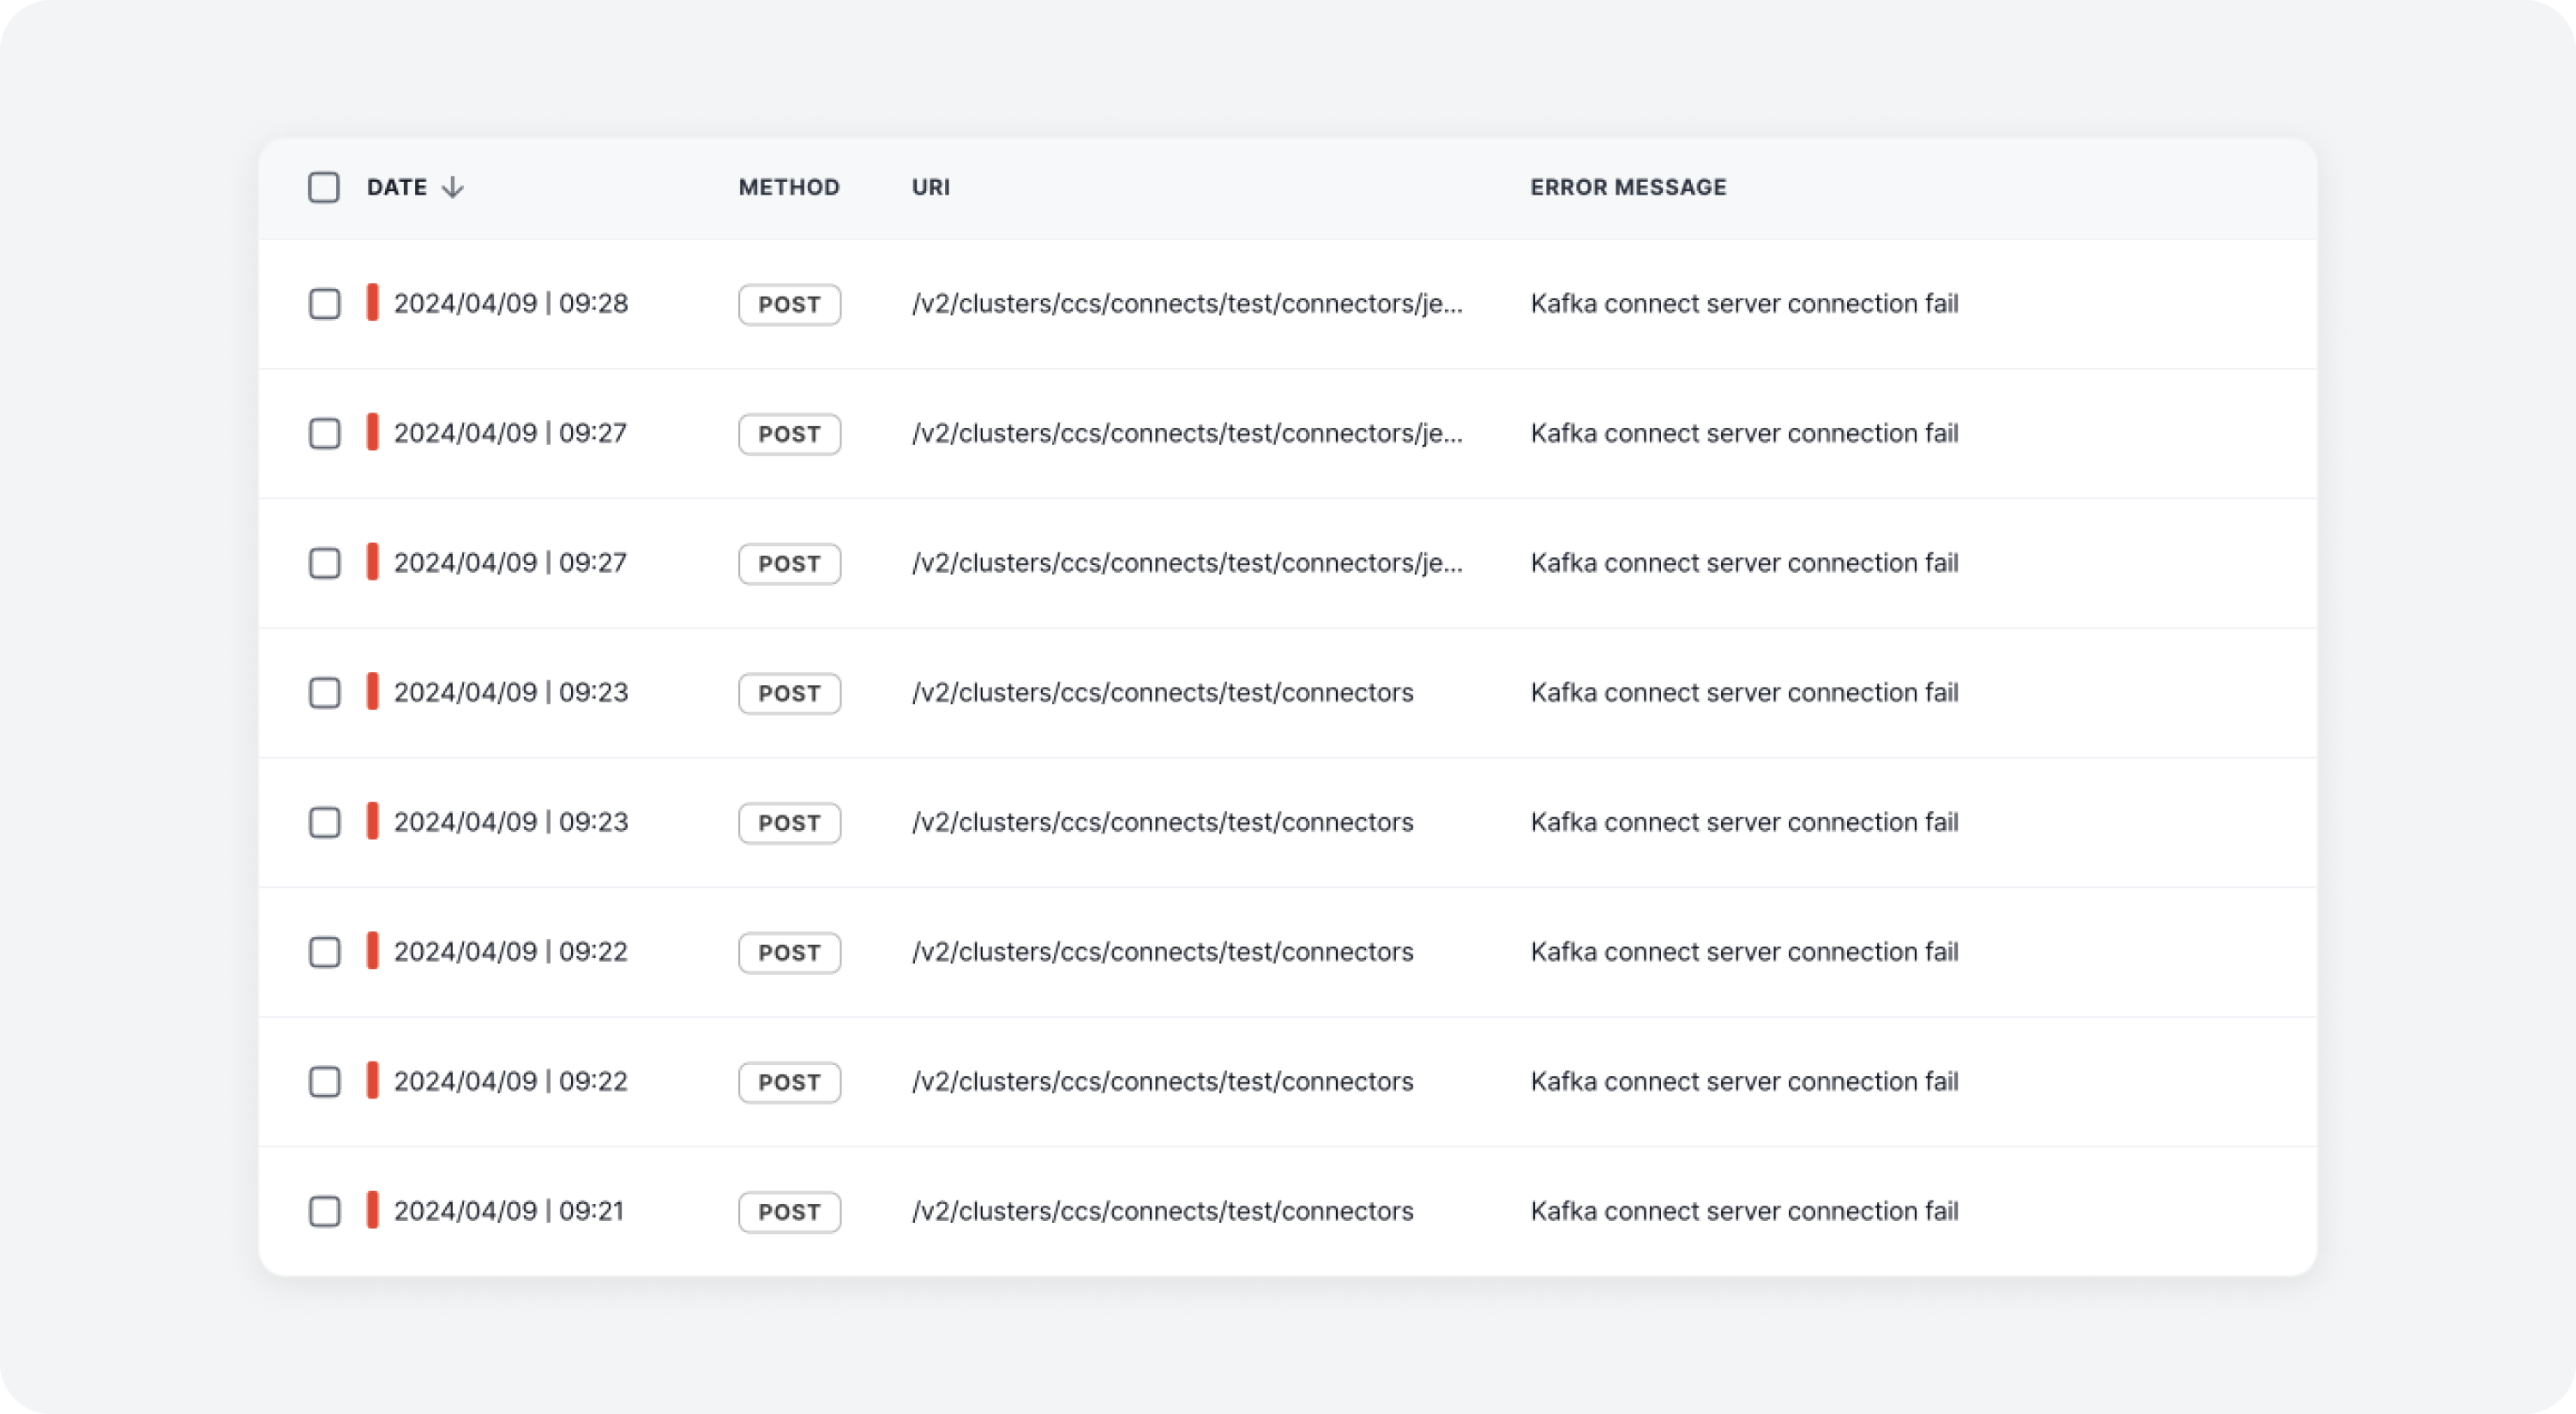Image resolution: width=2576 pixels, height=1414 pixels.
Task: Click error message in the 09:28 row
Action: pyautogui.click(x=1744, y=303)
